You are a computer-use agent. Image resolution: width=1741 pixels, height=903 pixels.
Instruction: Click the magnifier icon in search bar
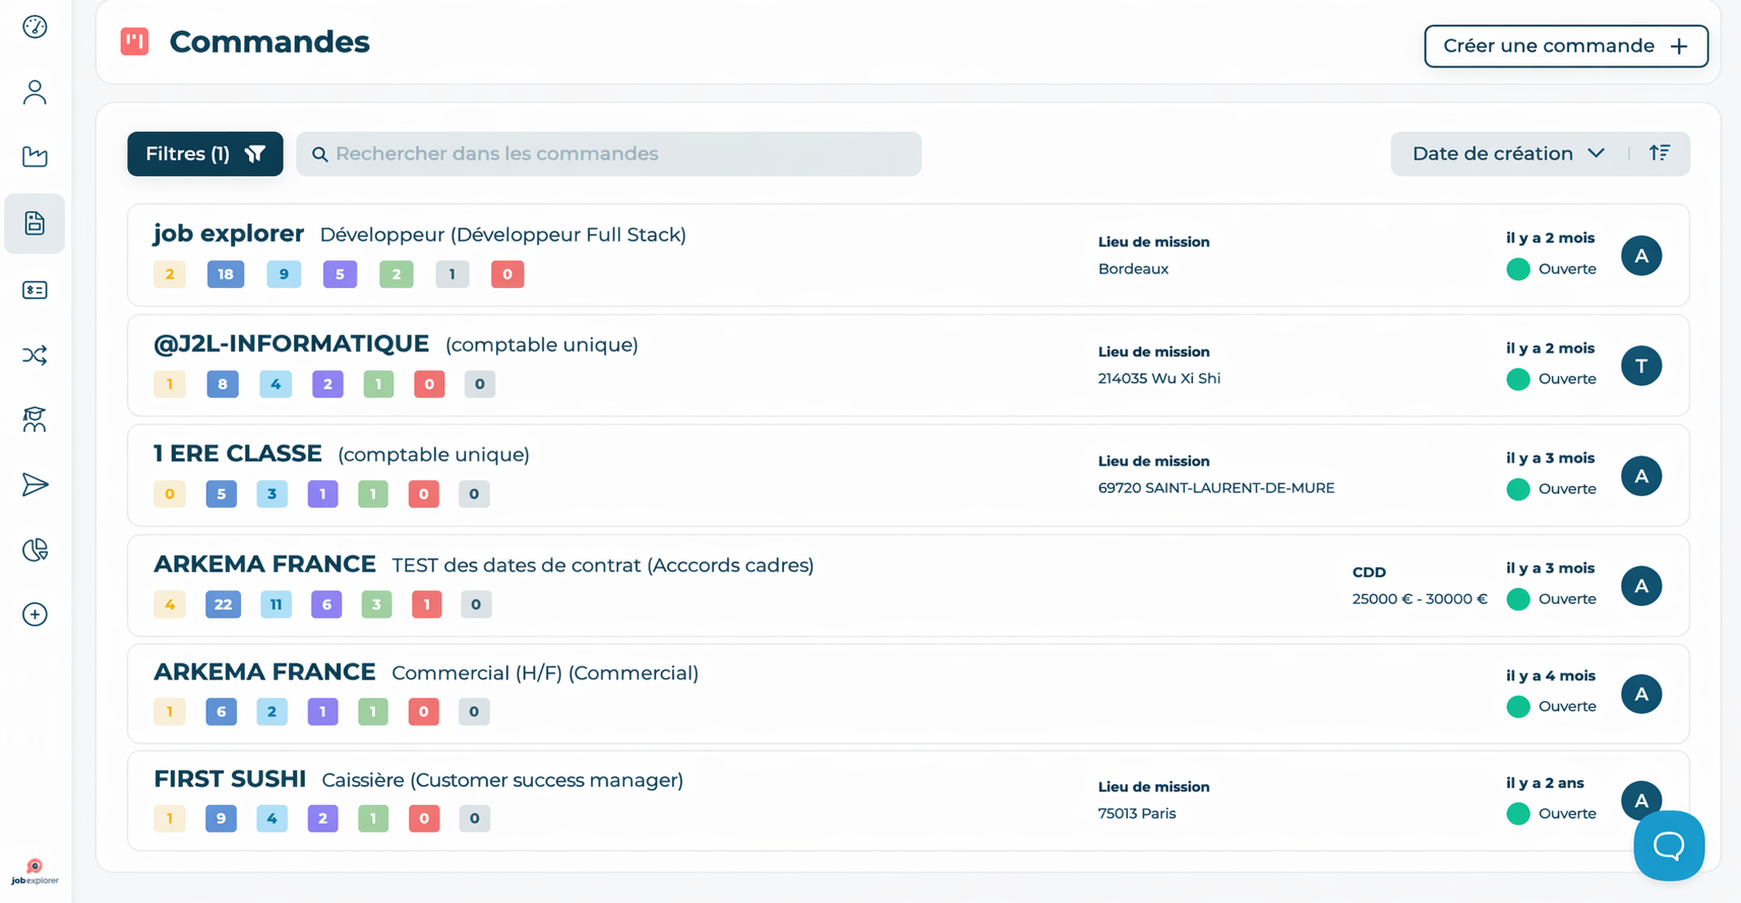click(x=320, y=154)
